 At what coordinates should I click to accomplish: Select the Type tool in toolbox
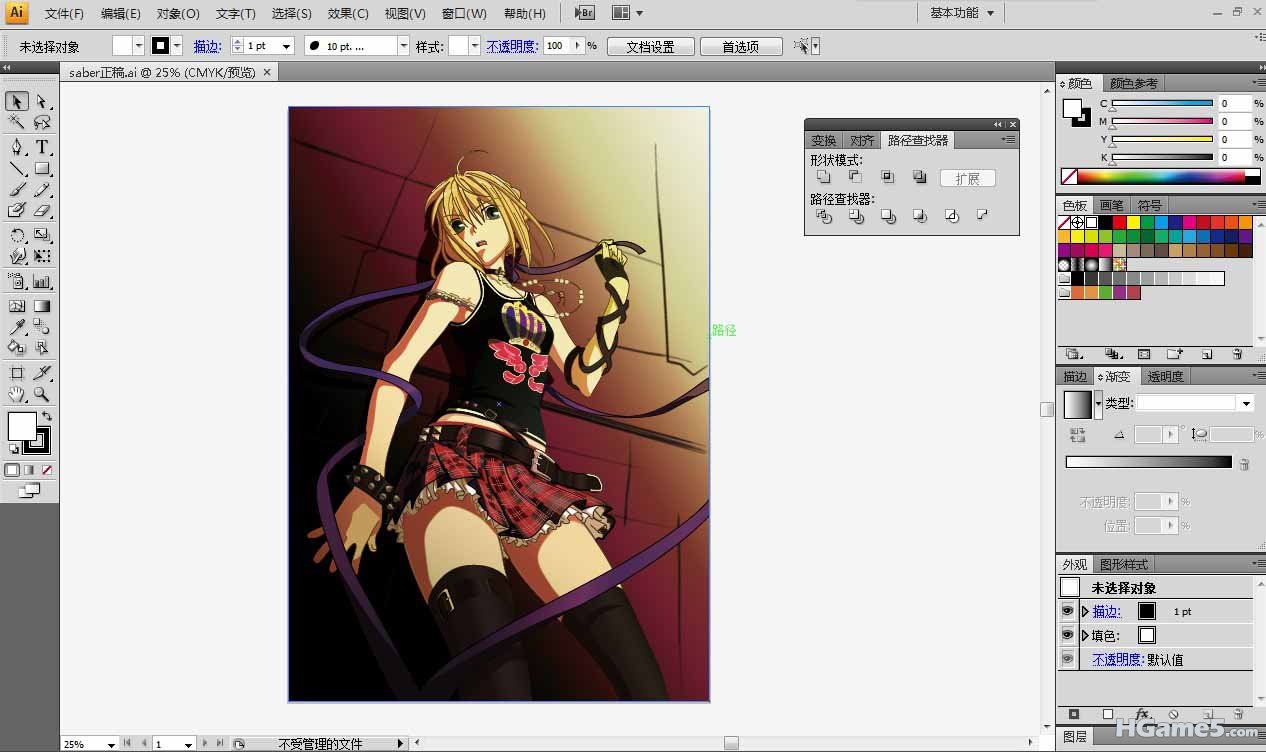(42, 146)
